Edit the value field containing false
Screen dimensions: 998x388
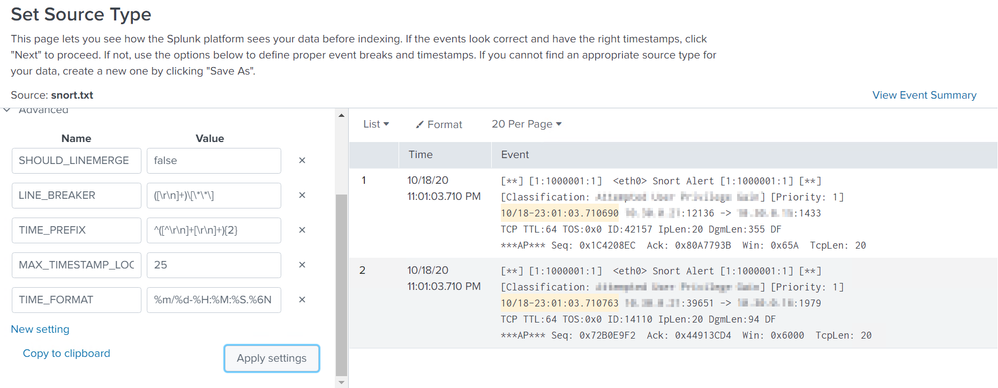[214, 161]
